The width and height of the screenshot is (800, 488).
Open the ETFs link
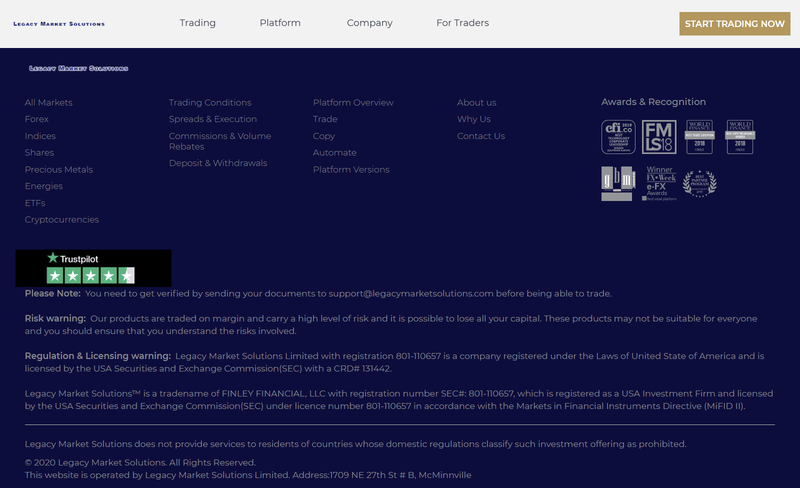(x=35, y=203)
